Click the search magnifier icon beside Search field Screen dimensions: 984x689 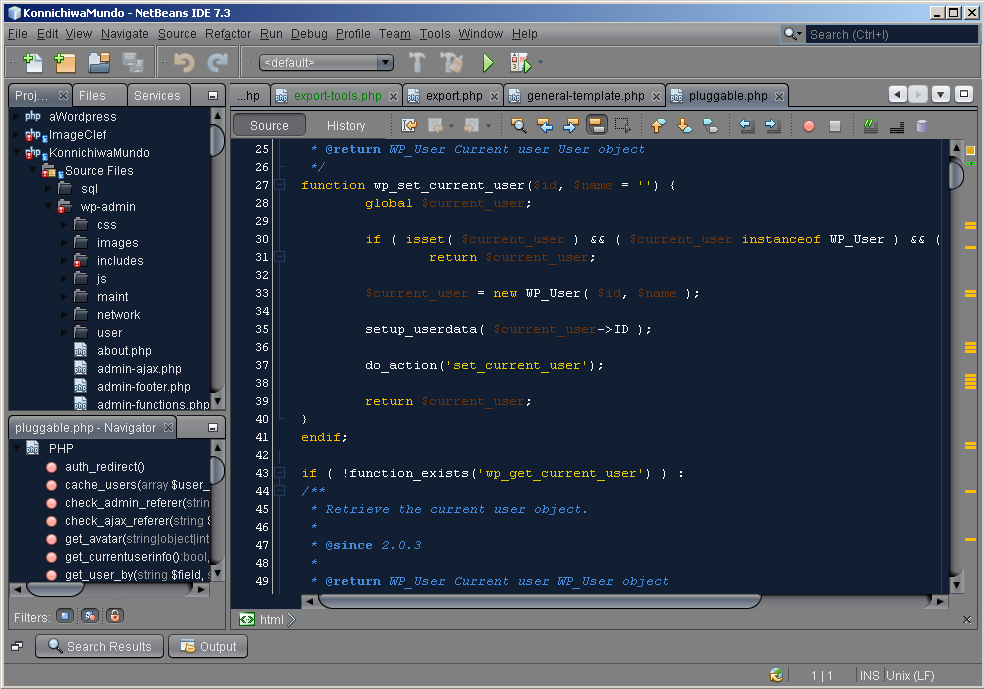tap(790, 34)
